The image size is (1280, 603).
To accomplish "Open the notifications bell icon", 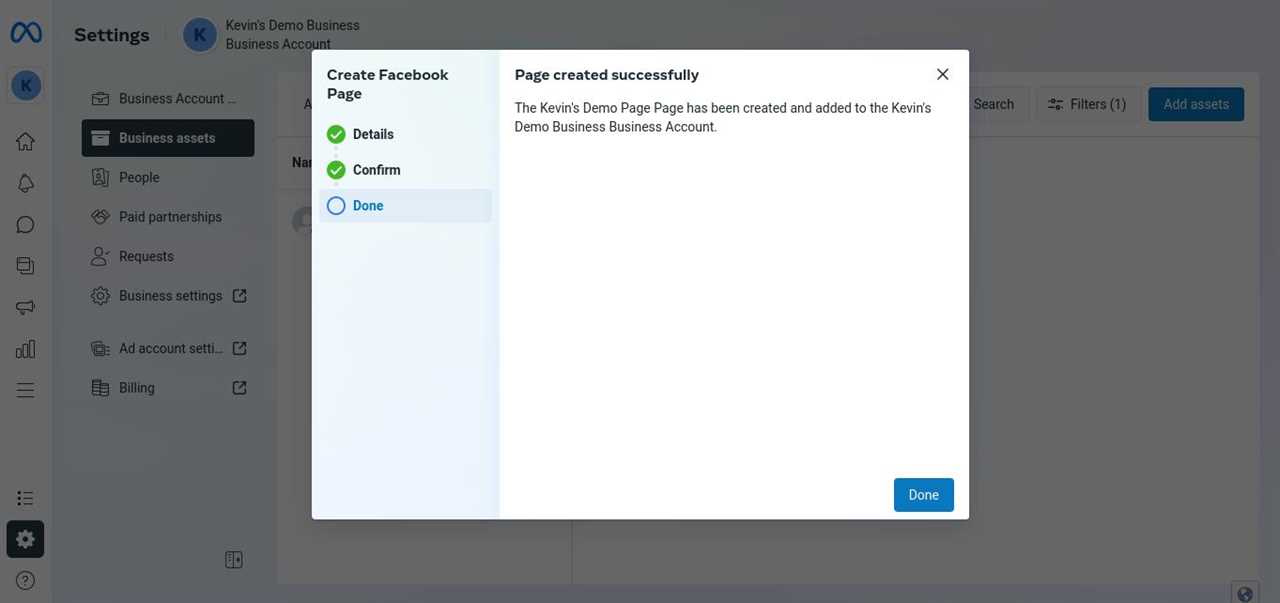I will click(26, 183).
